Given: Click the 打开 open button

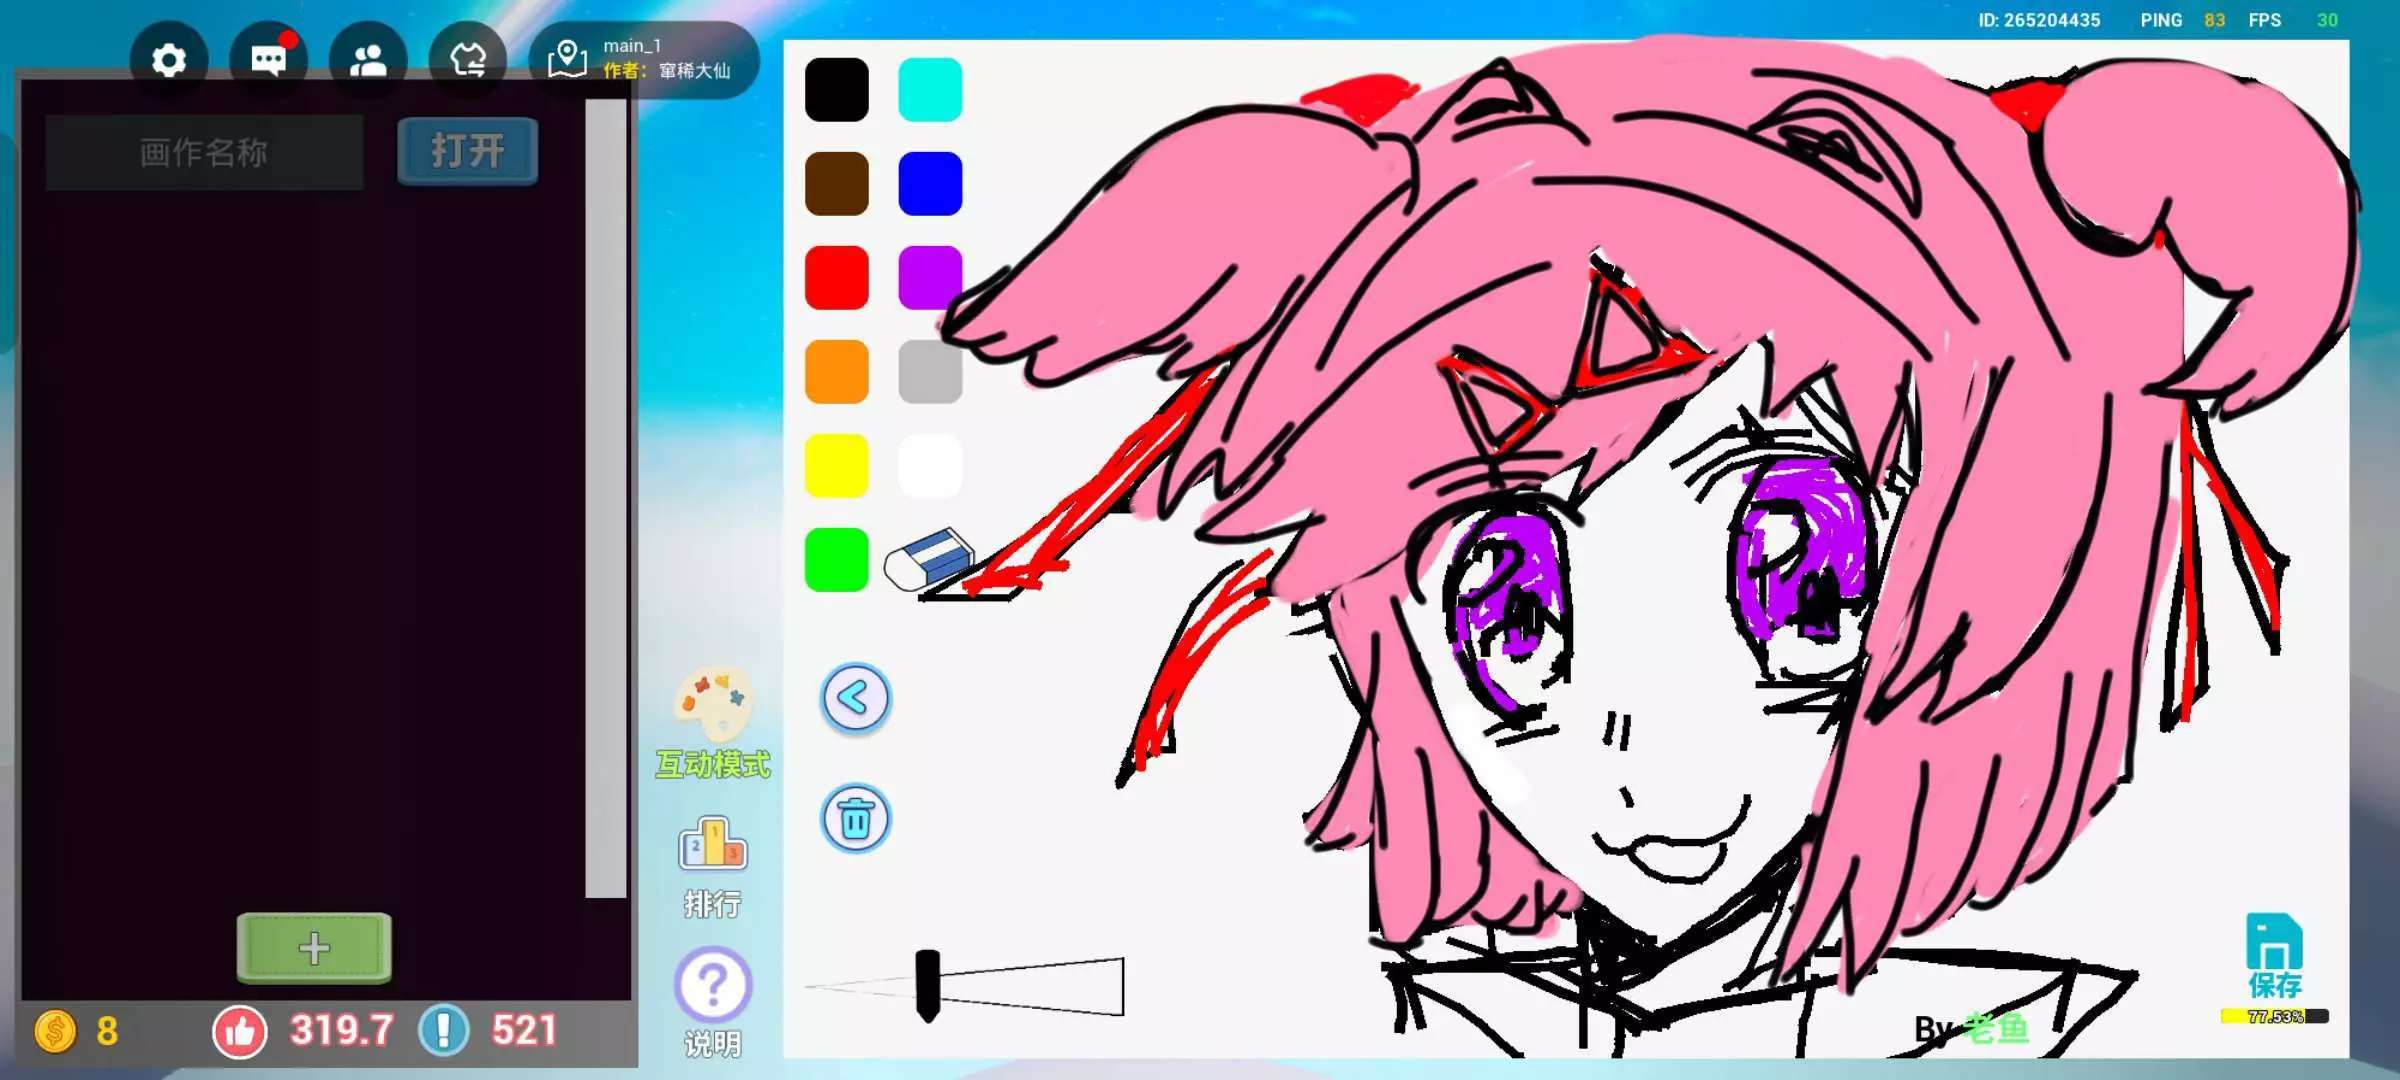Looking at the screenshot, I should coord(467,151).
